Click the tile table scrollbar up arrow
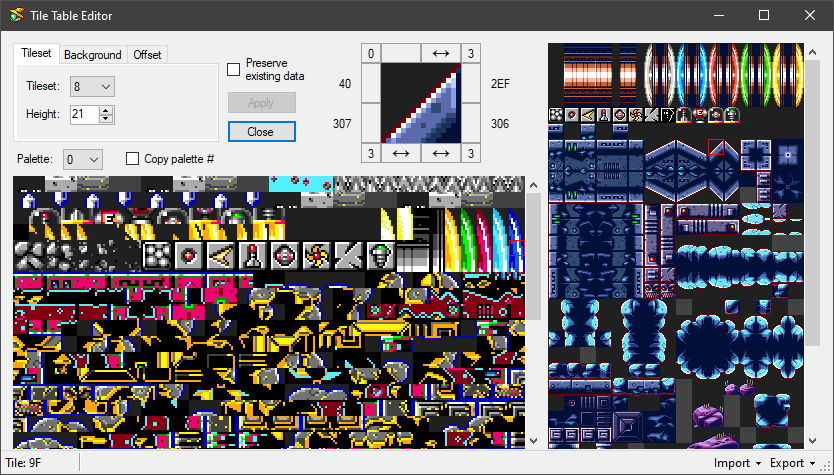Screen dimensions: 834x475 tap(812, 52)
